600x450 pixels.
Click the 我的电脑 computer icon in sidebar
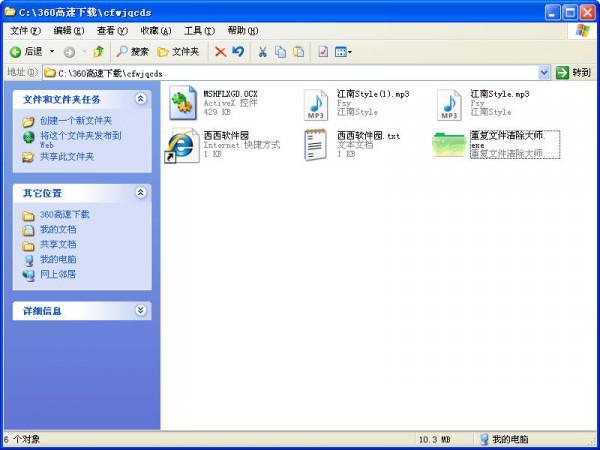pos(28,260)
